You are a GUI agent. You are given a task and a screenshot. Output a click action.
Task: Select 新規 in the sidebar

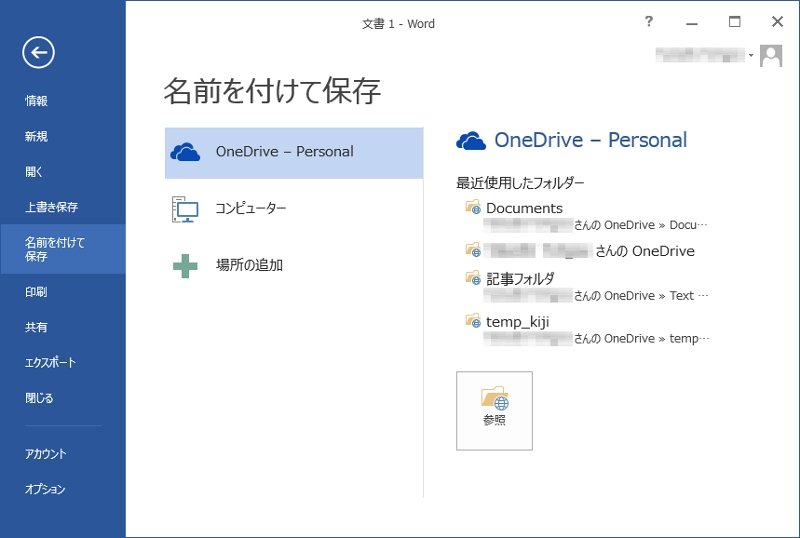tap(37, 136)
